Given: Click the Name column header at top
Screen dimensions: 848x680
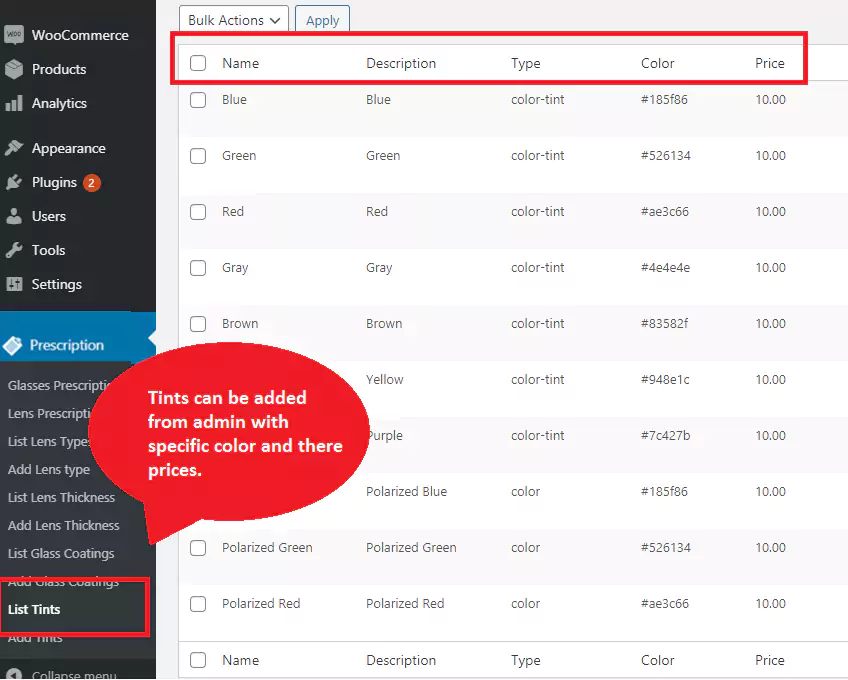Looking at the screenshot, I should [x=240, y=63].
